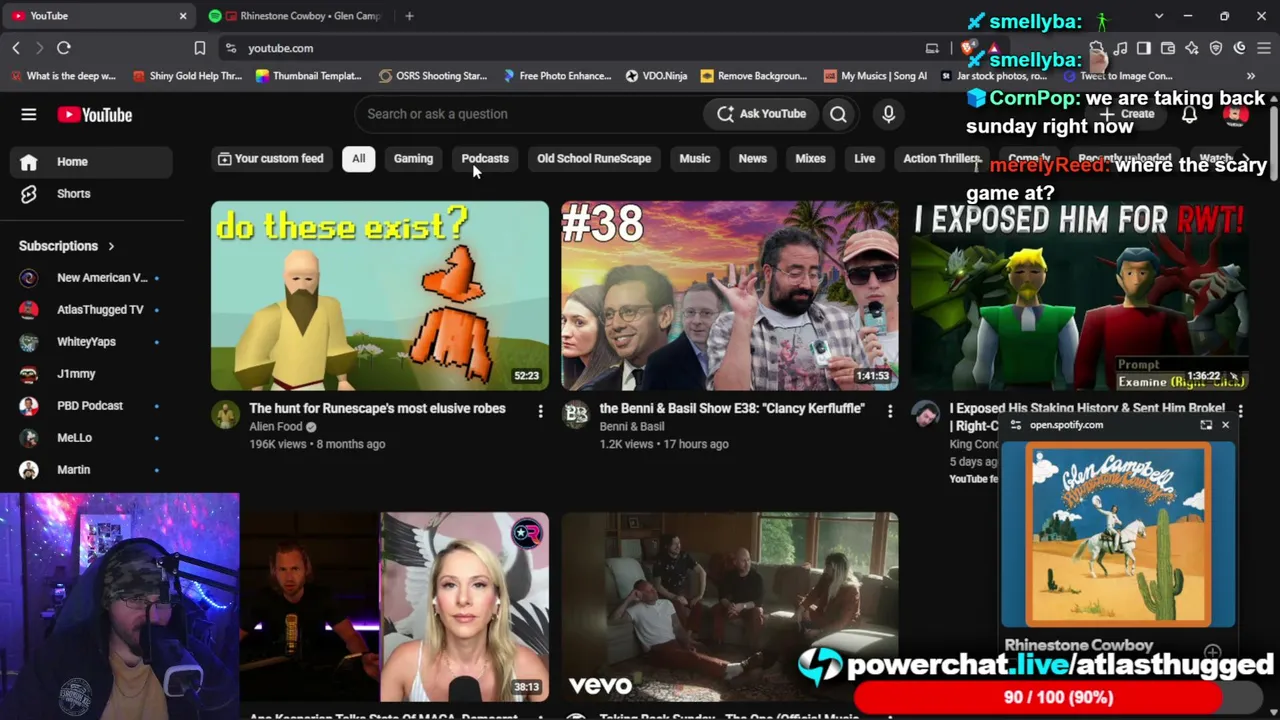Expand the Subscriptions section chevron

tap(111, 246)
